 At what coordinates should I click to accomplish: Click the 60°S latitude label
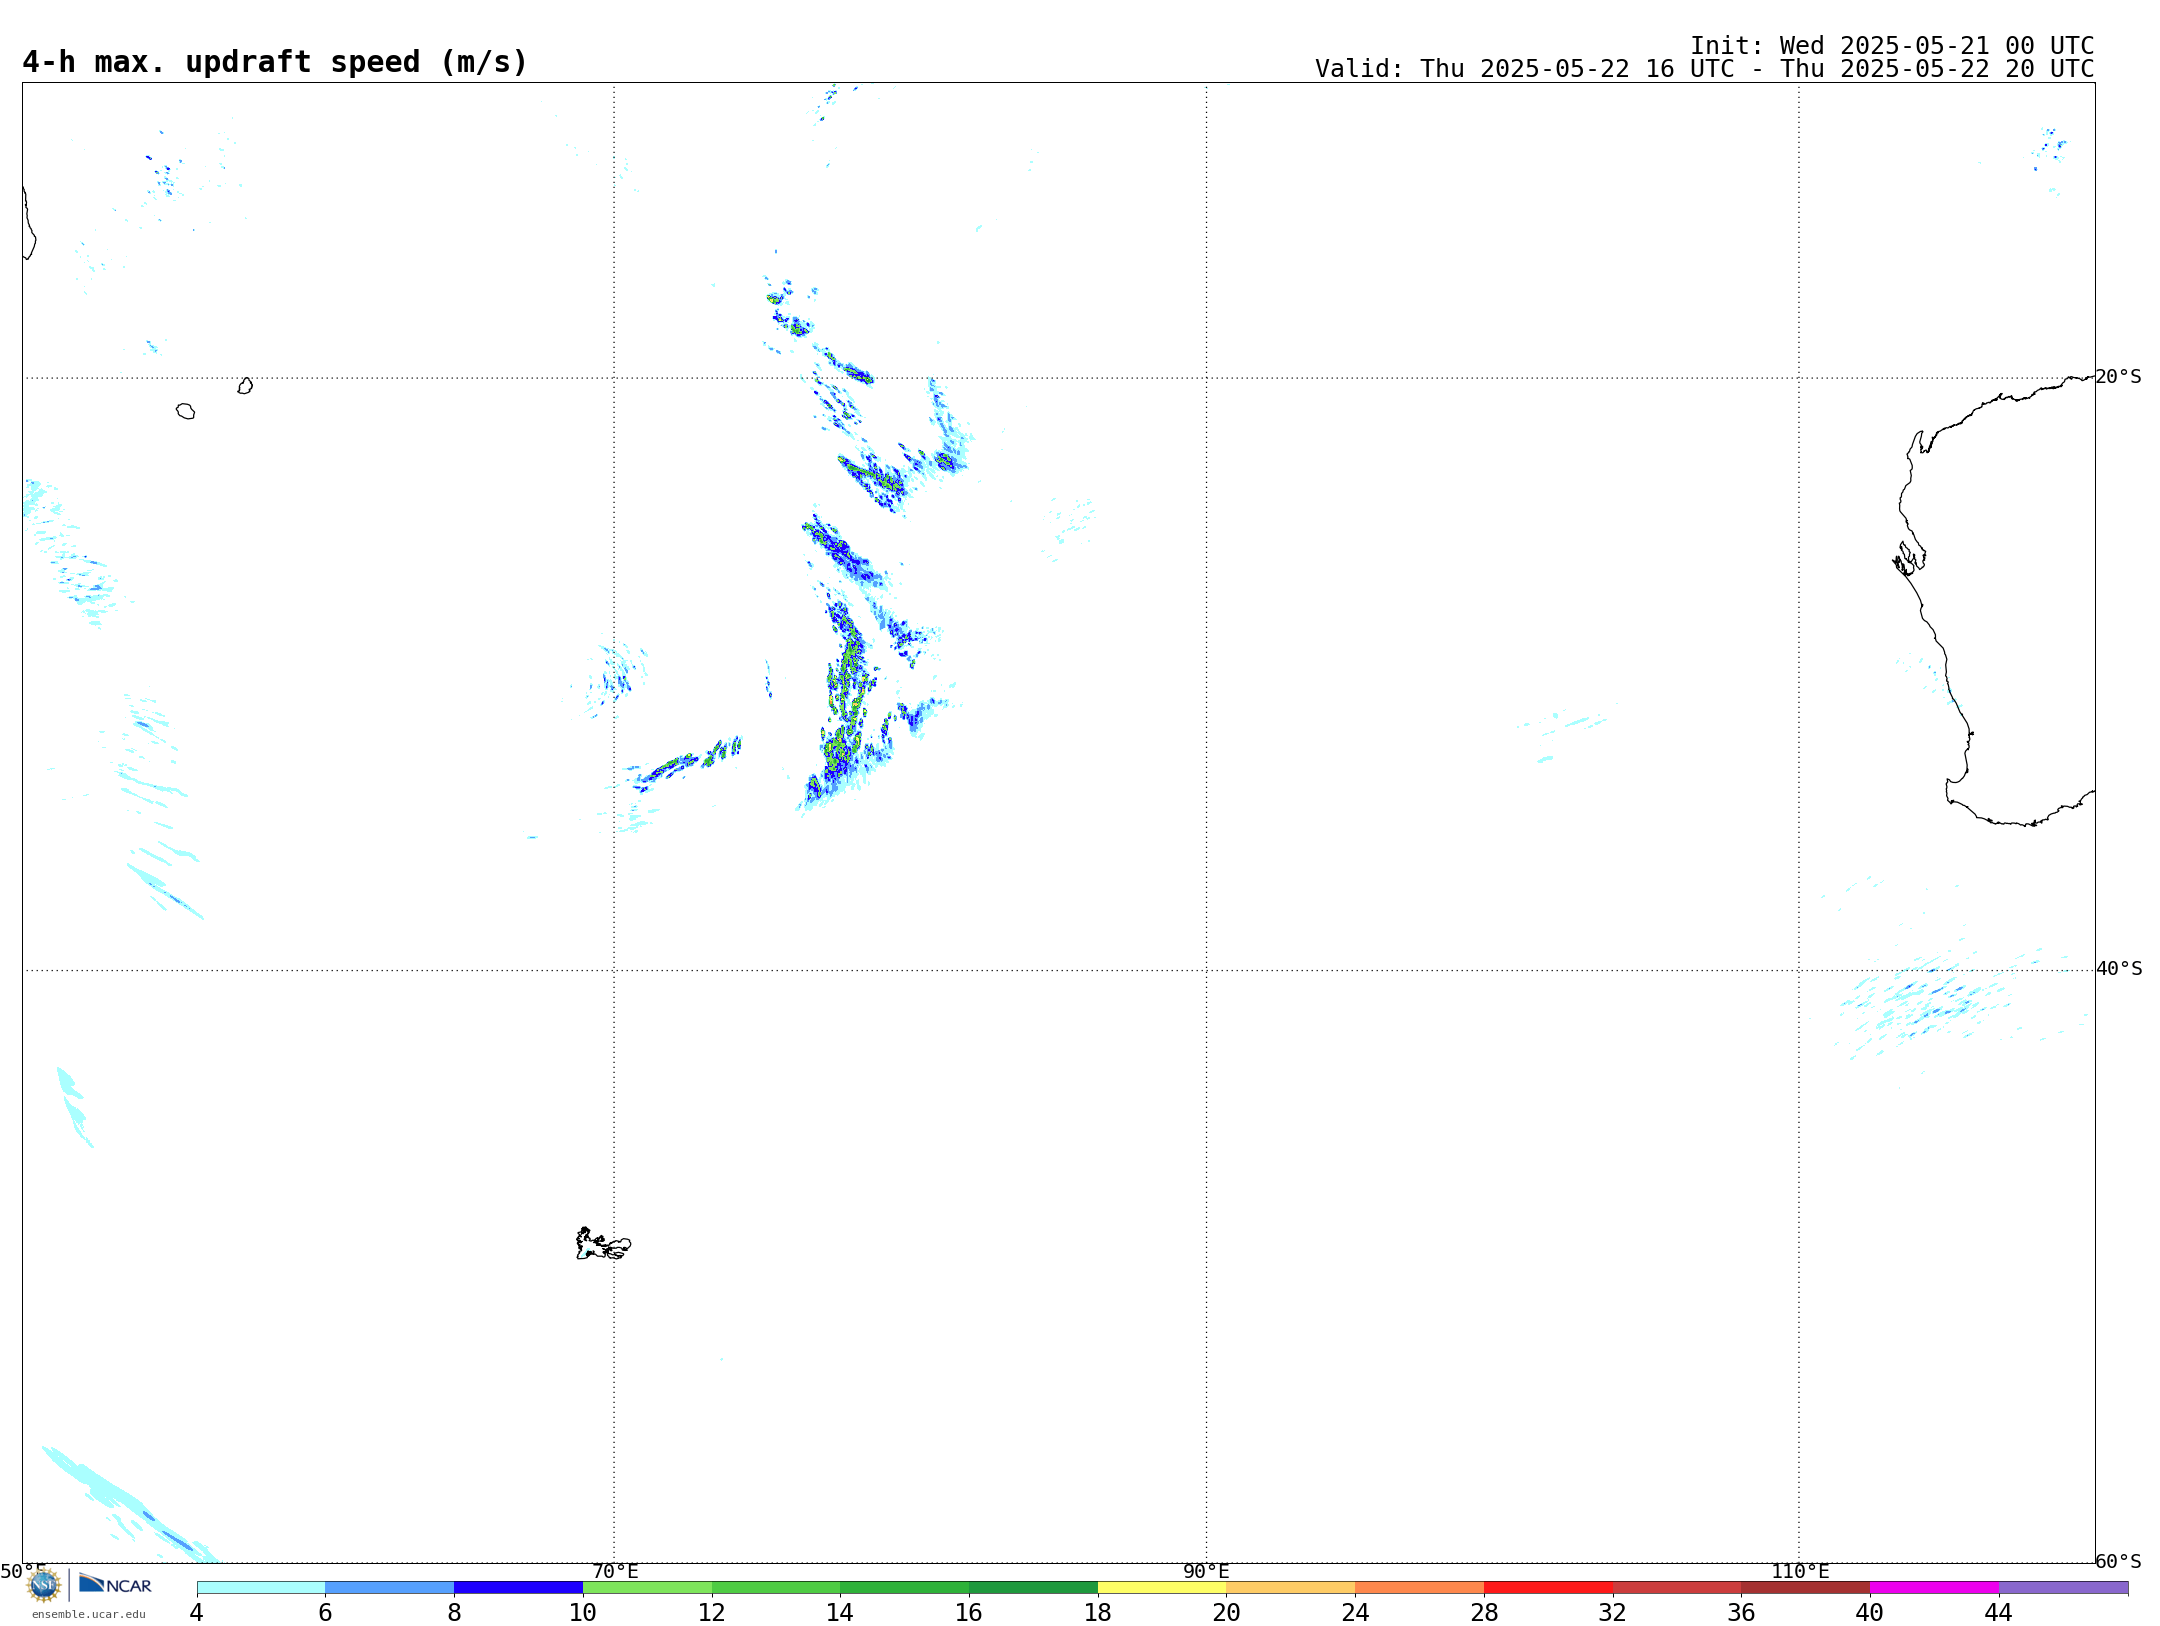tap(2118, 1561)
